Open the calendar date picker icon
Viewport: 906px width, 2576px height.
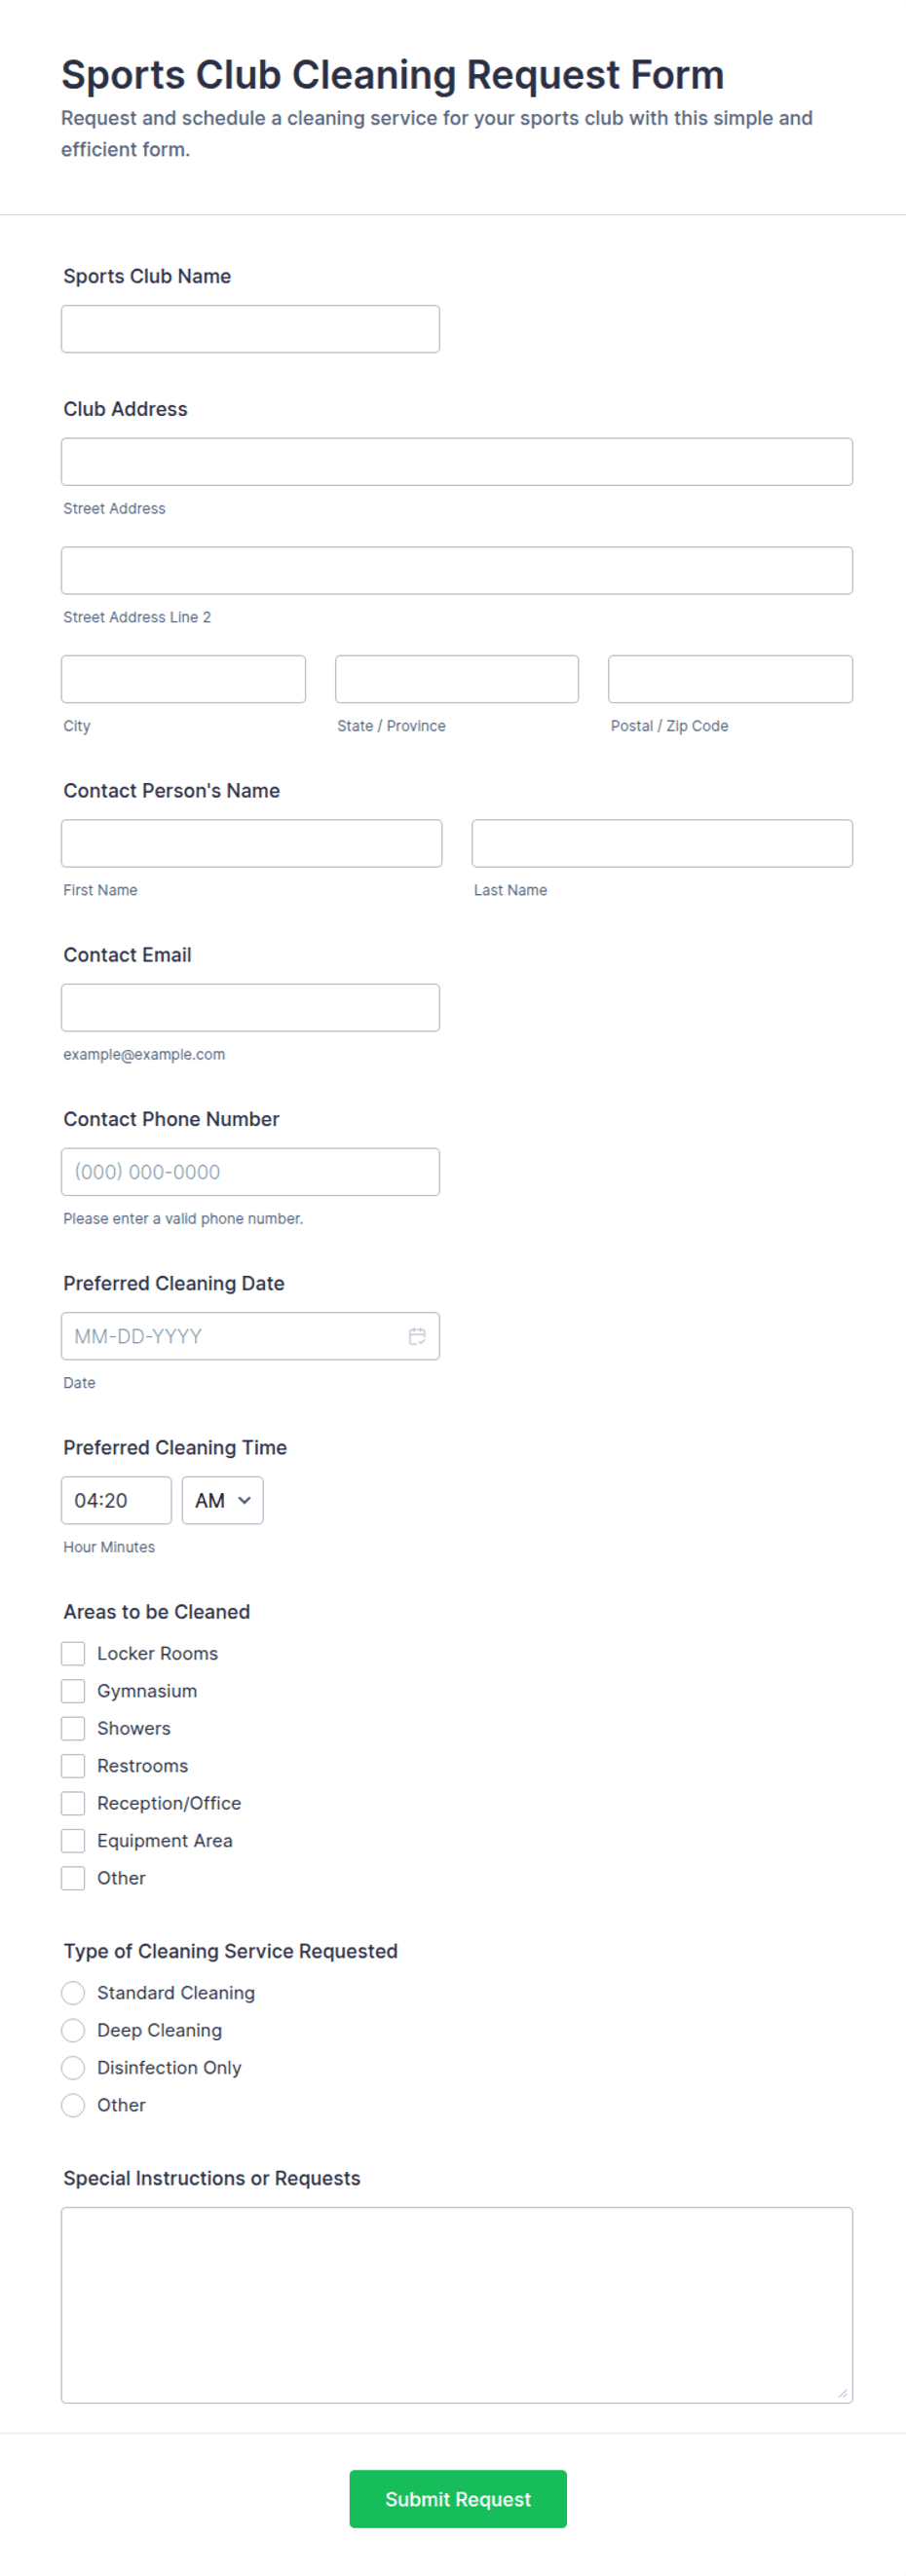417,1336
